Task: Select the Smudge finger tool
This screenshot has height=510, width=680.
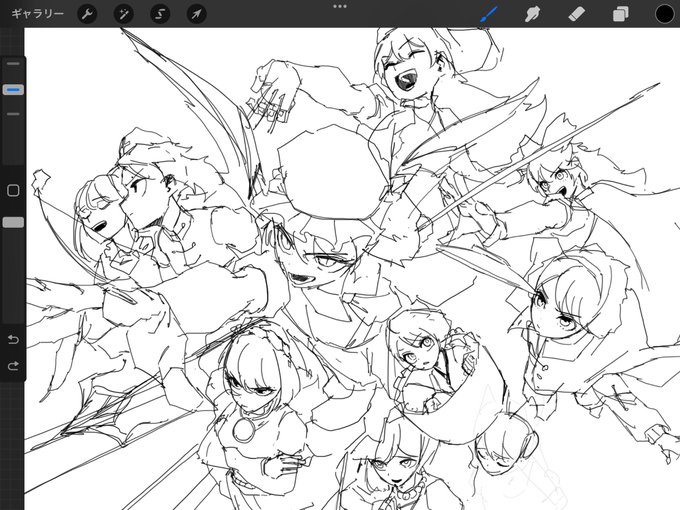Action: (x=533, y=14)
